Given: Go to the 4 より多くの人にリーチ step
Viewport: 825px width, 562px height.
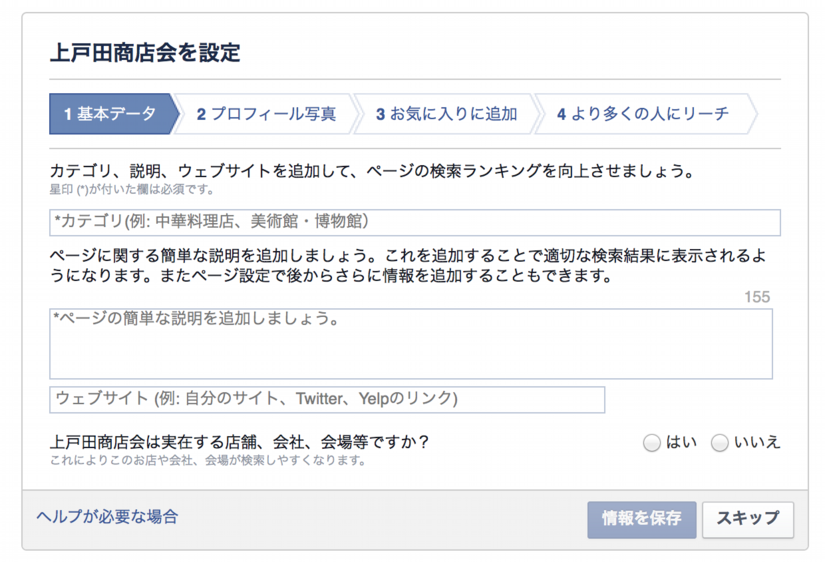Looking at the screenshot, I should coord(642,114).
